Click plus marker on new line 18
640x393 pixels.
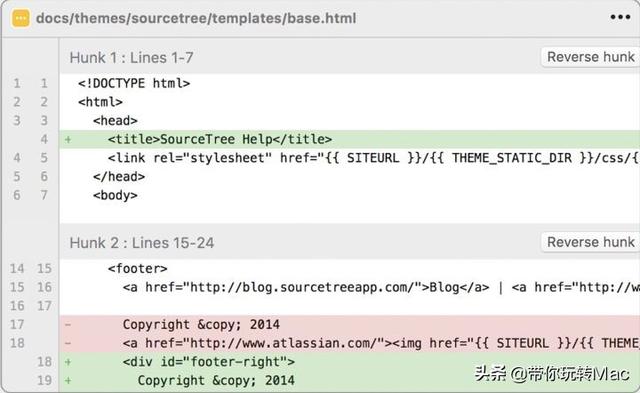coord(68,362)
